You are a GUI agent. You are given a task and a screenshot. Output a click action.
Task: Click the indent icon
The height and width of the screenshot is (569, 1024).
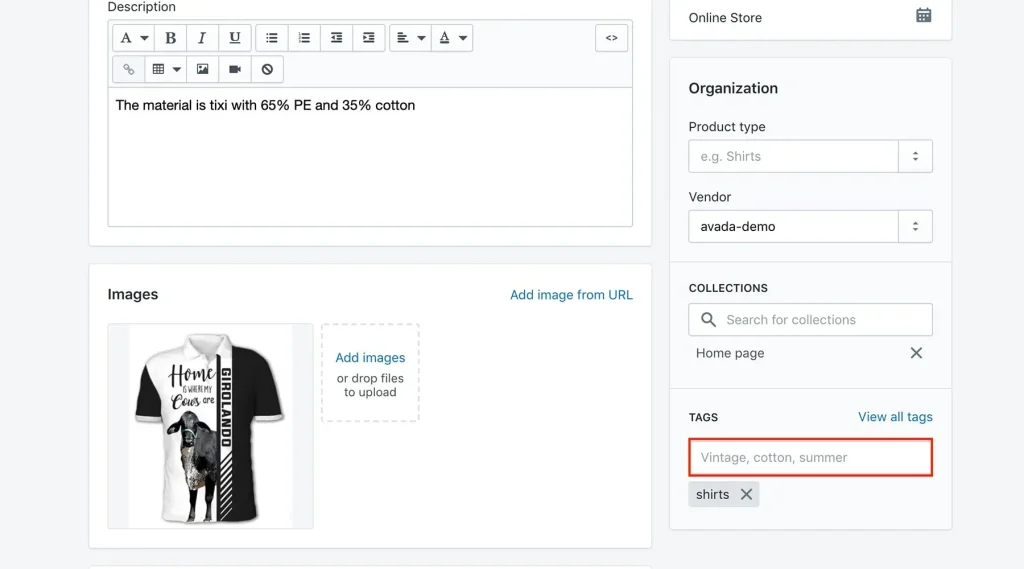tap(368, 38)
